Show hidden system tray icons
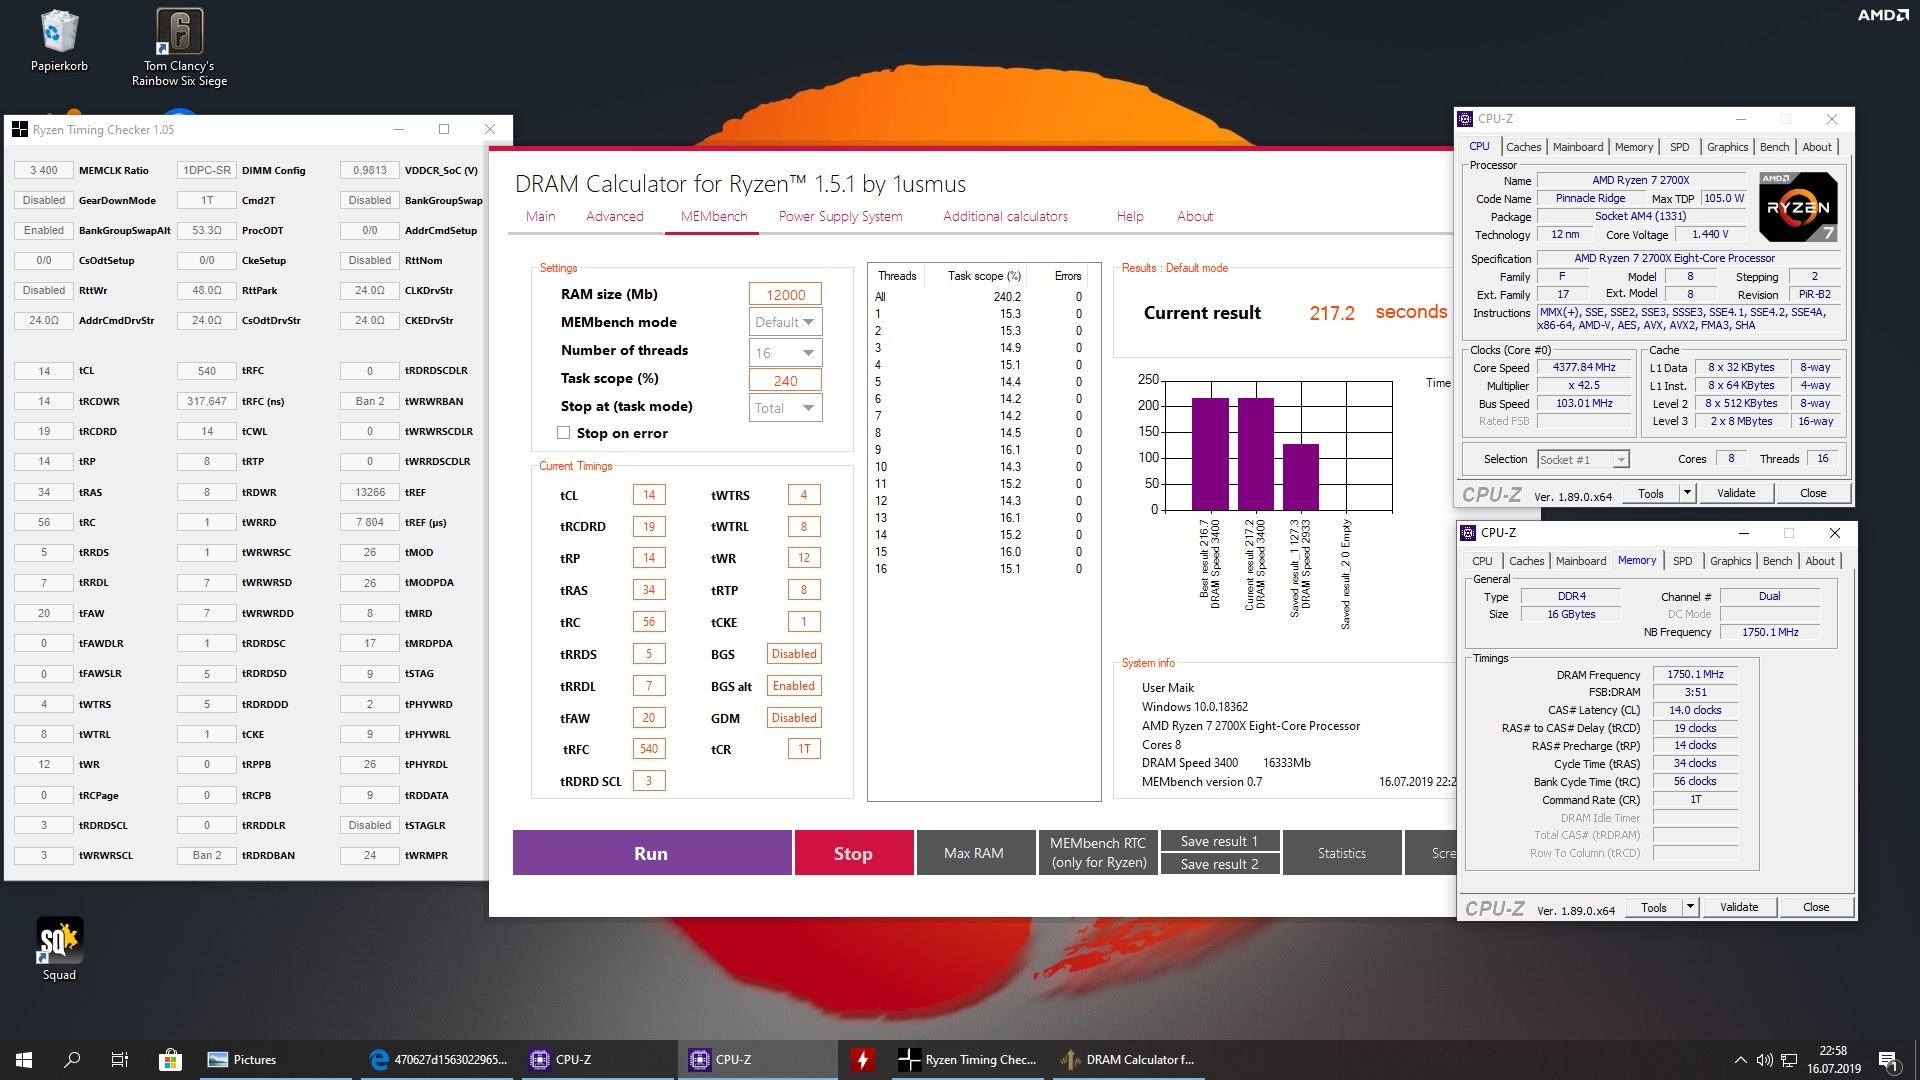Screen dimensions: 1920x1080 1740,1060
